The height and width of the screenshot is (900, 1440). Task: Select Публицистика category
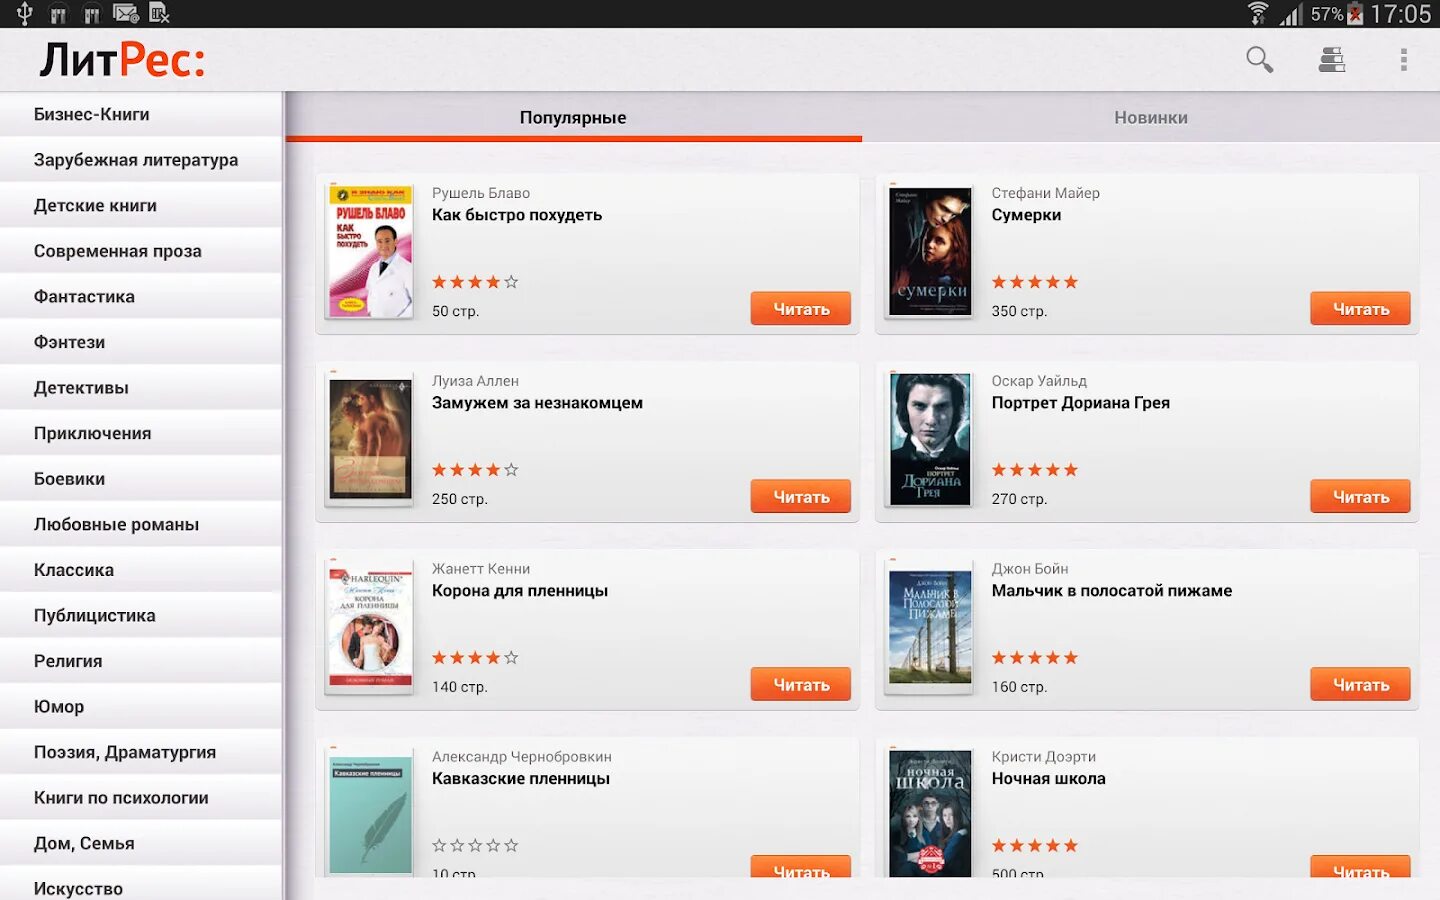click(141, 615)
